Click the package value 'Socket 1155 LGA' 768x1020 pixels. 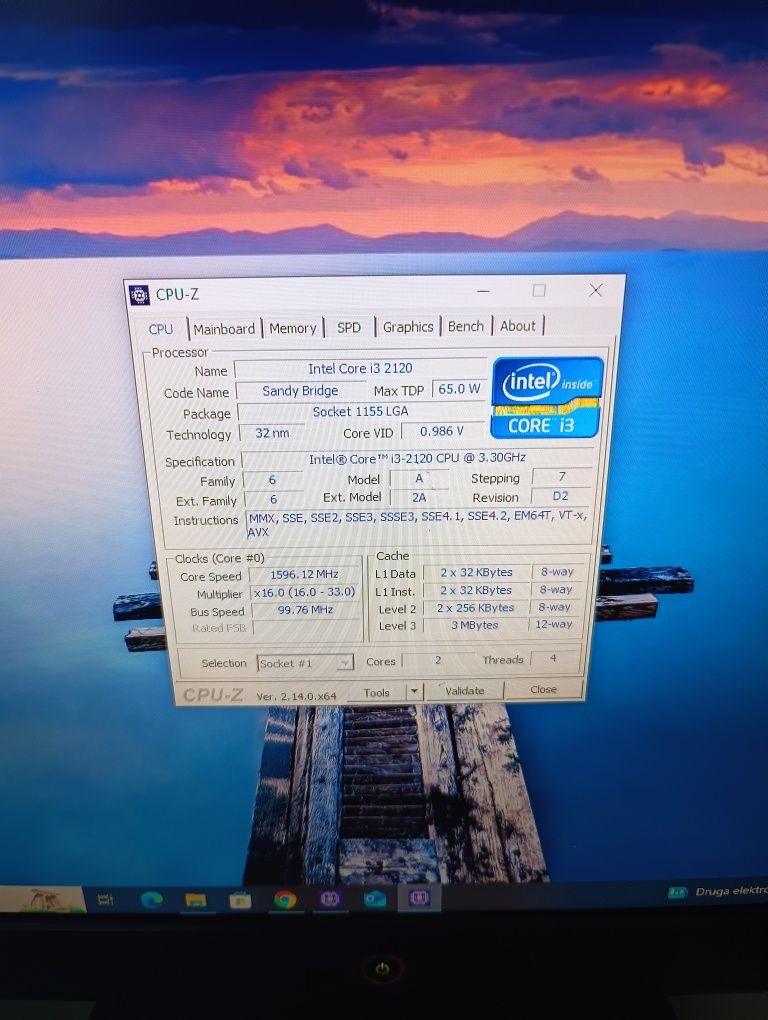[360, 412]
